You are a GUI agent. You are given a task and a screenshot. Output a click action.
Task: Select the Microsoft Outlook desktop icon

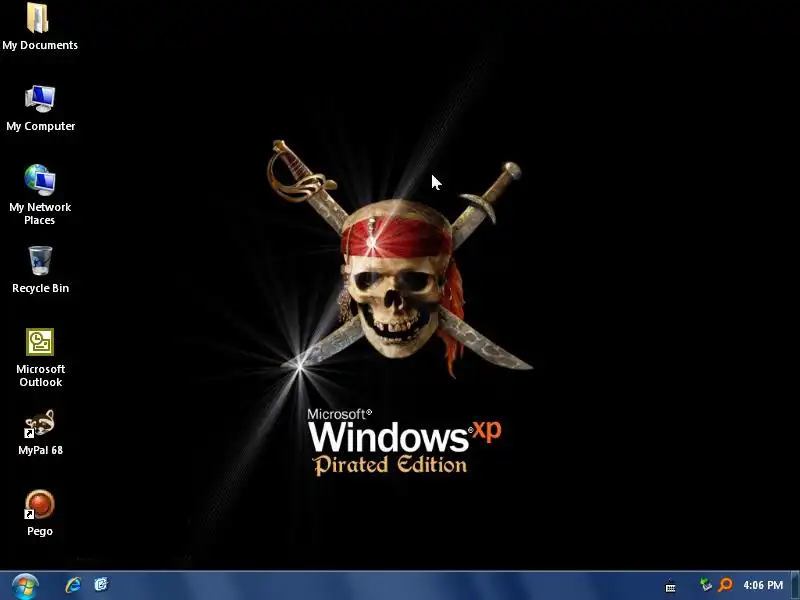[40, 342]
